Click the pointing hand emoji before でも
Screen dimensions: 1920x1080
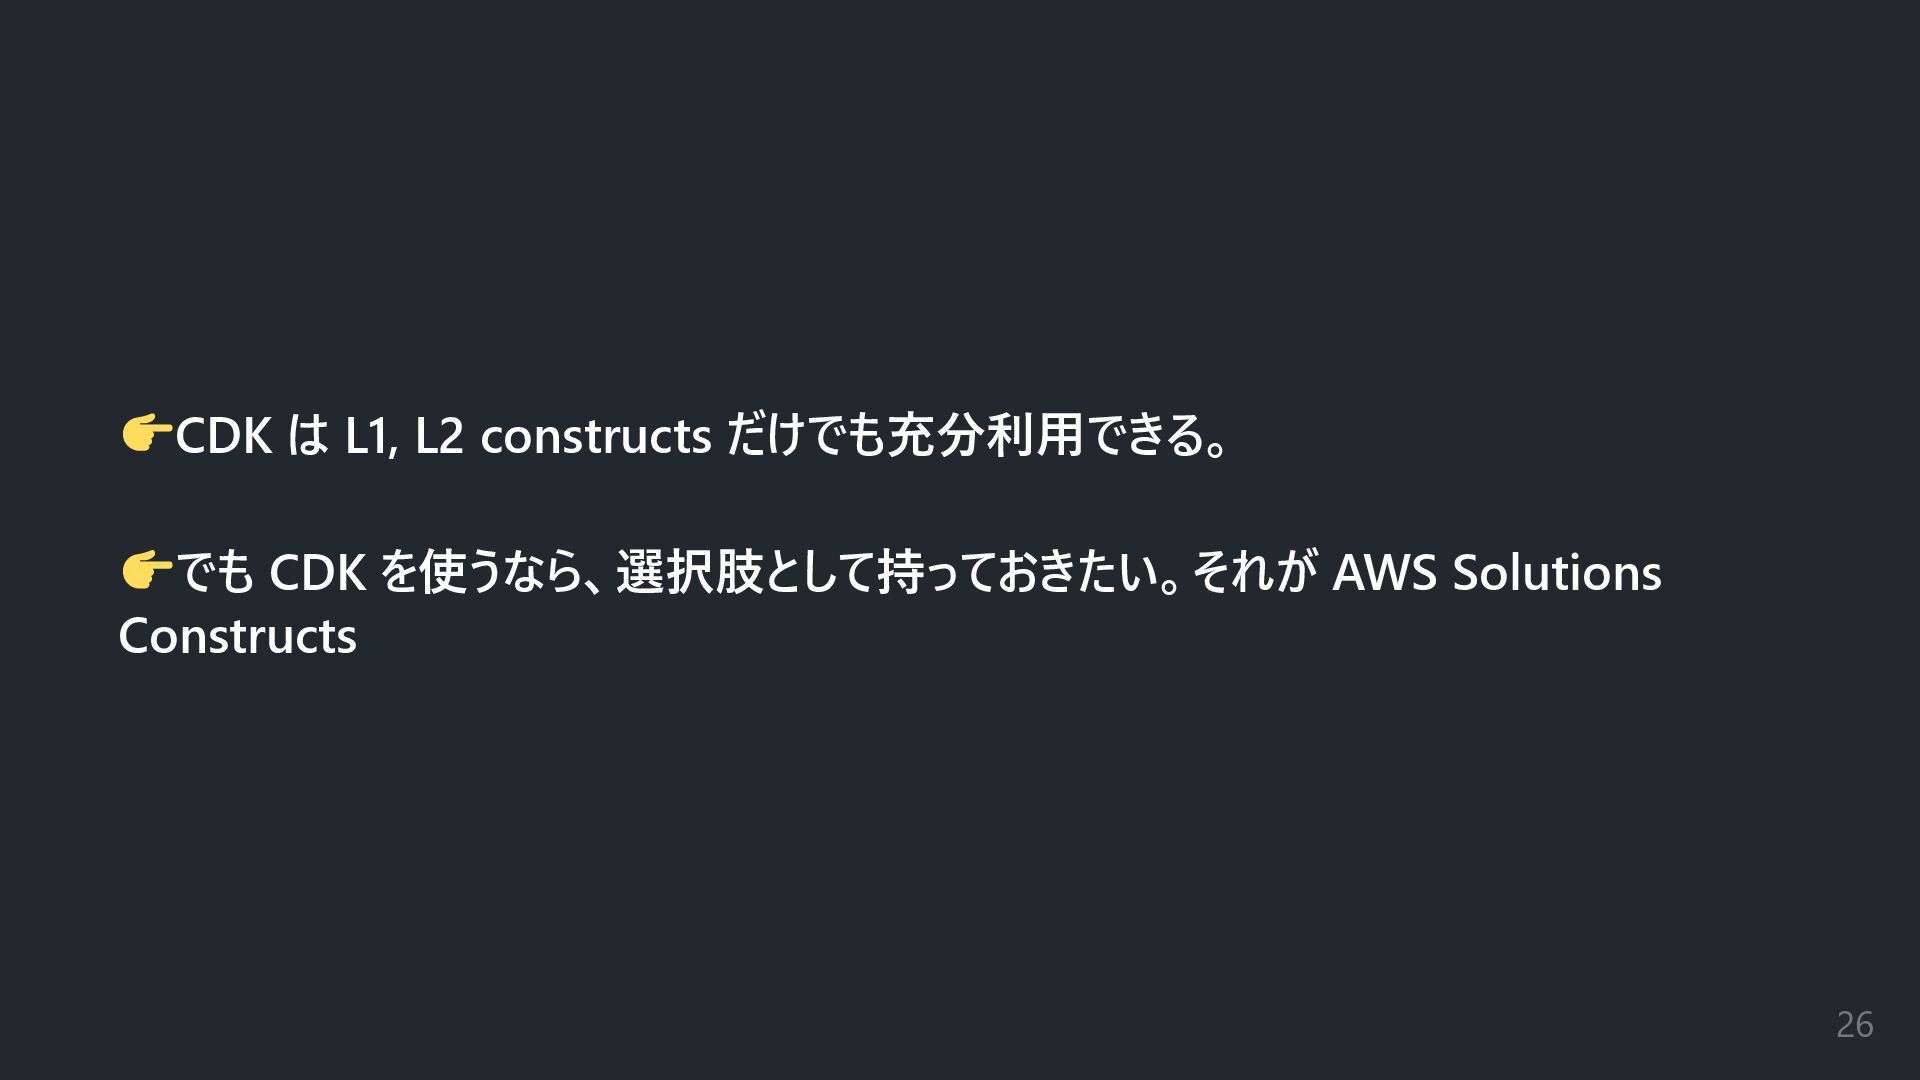pyautogui.click(x=145, y=571)
